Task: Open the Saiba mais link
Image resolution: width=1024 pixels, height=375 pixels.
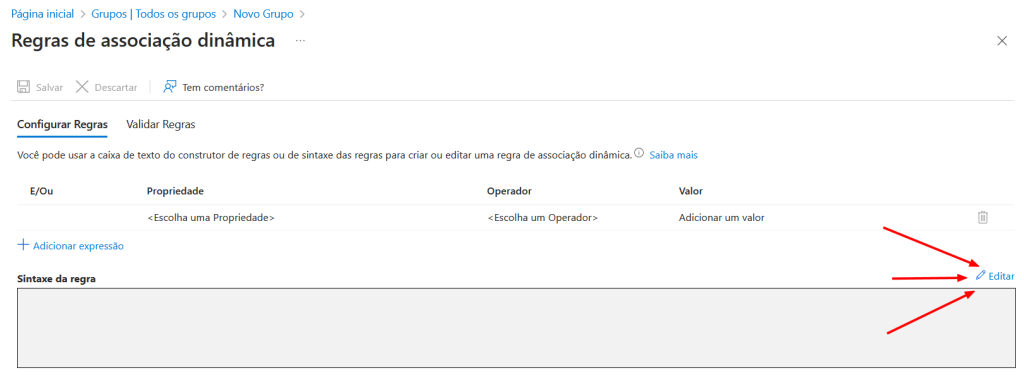Action: [x=673, y=155]
